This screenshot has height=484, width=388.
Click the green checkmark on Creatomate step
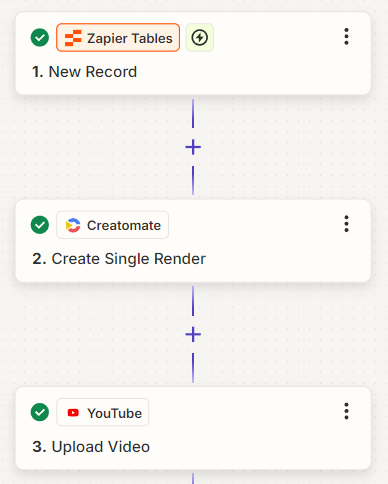[x=40, y=225]
